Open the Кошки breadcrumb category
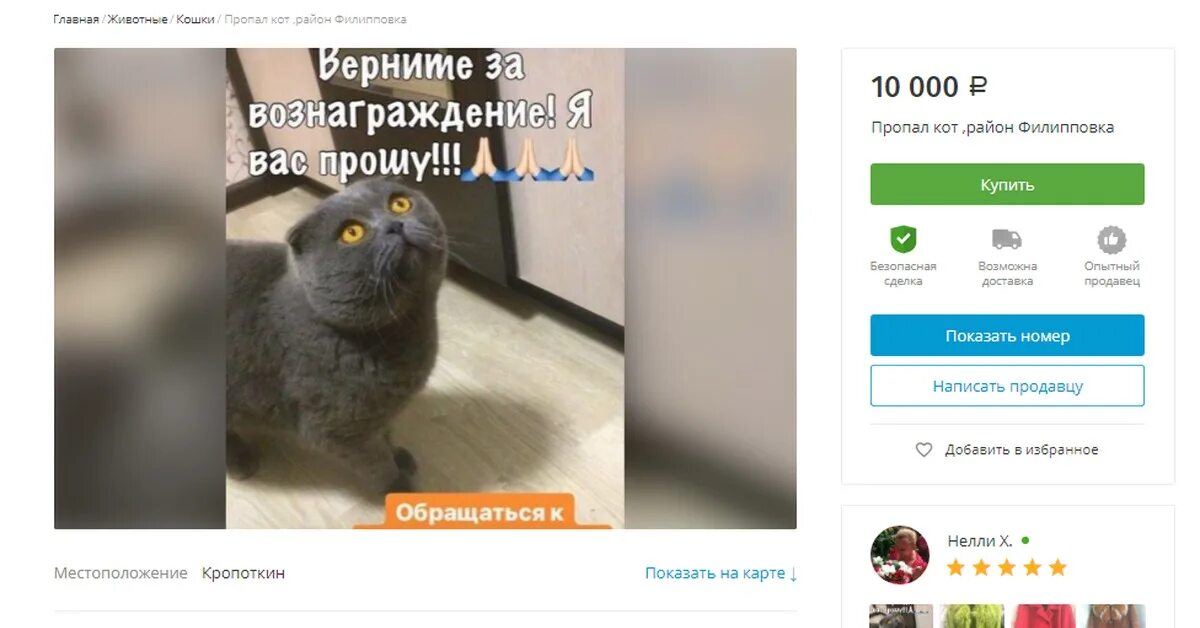 click(196, 19)
